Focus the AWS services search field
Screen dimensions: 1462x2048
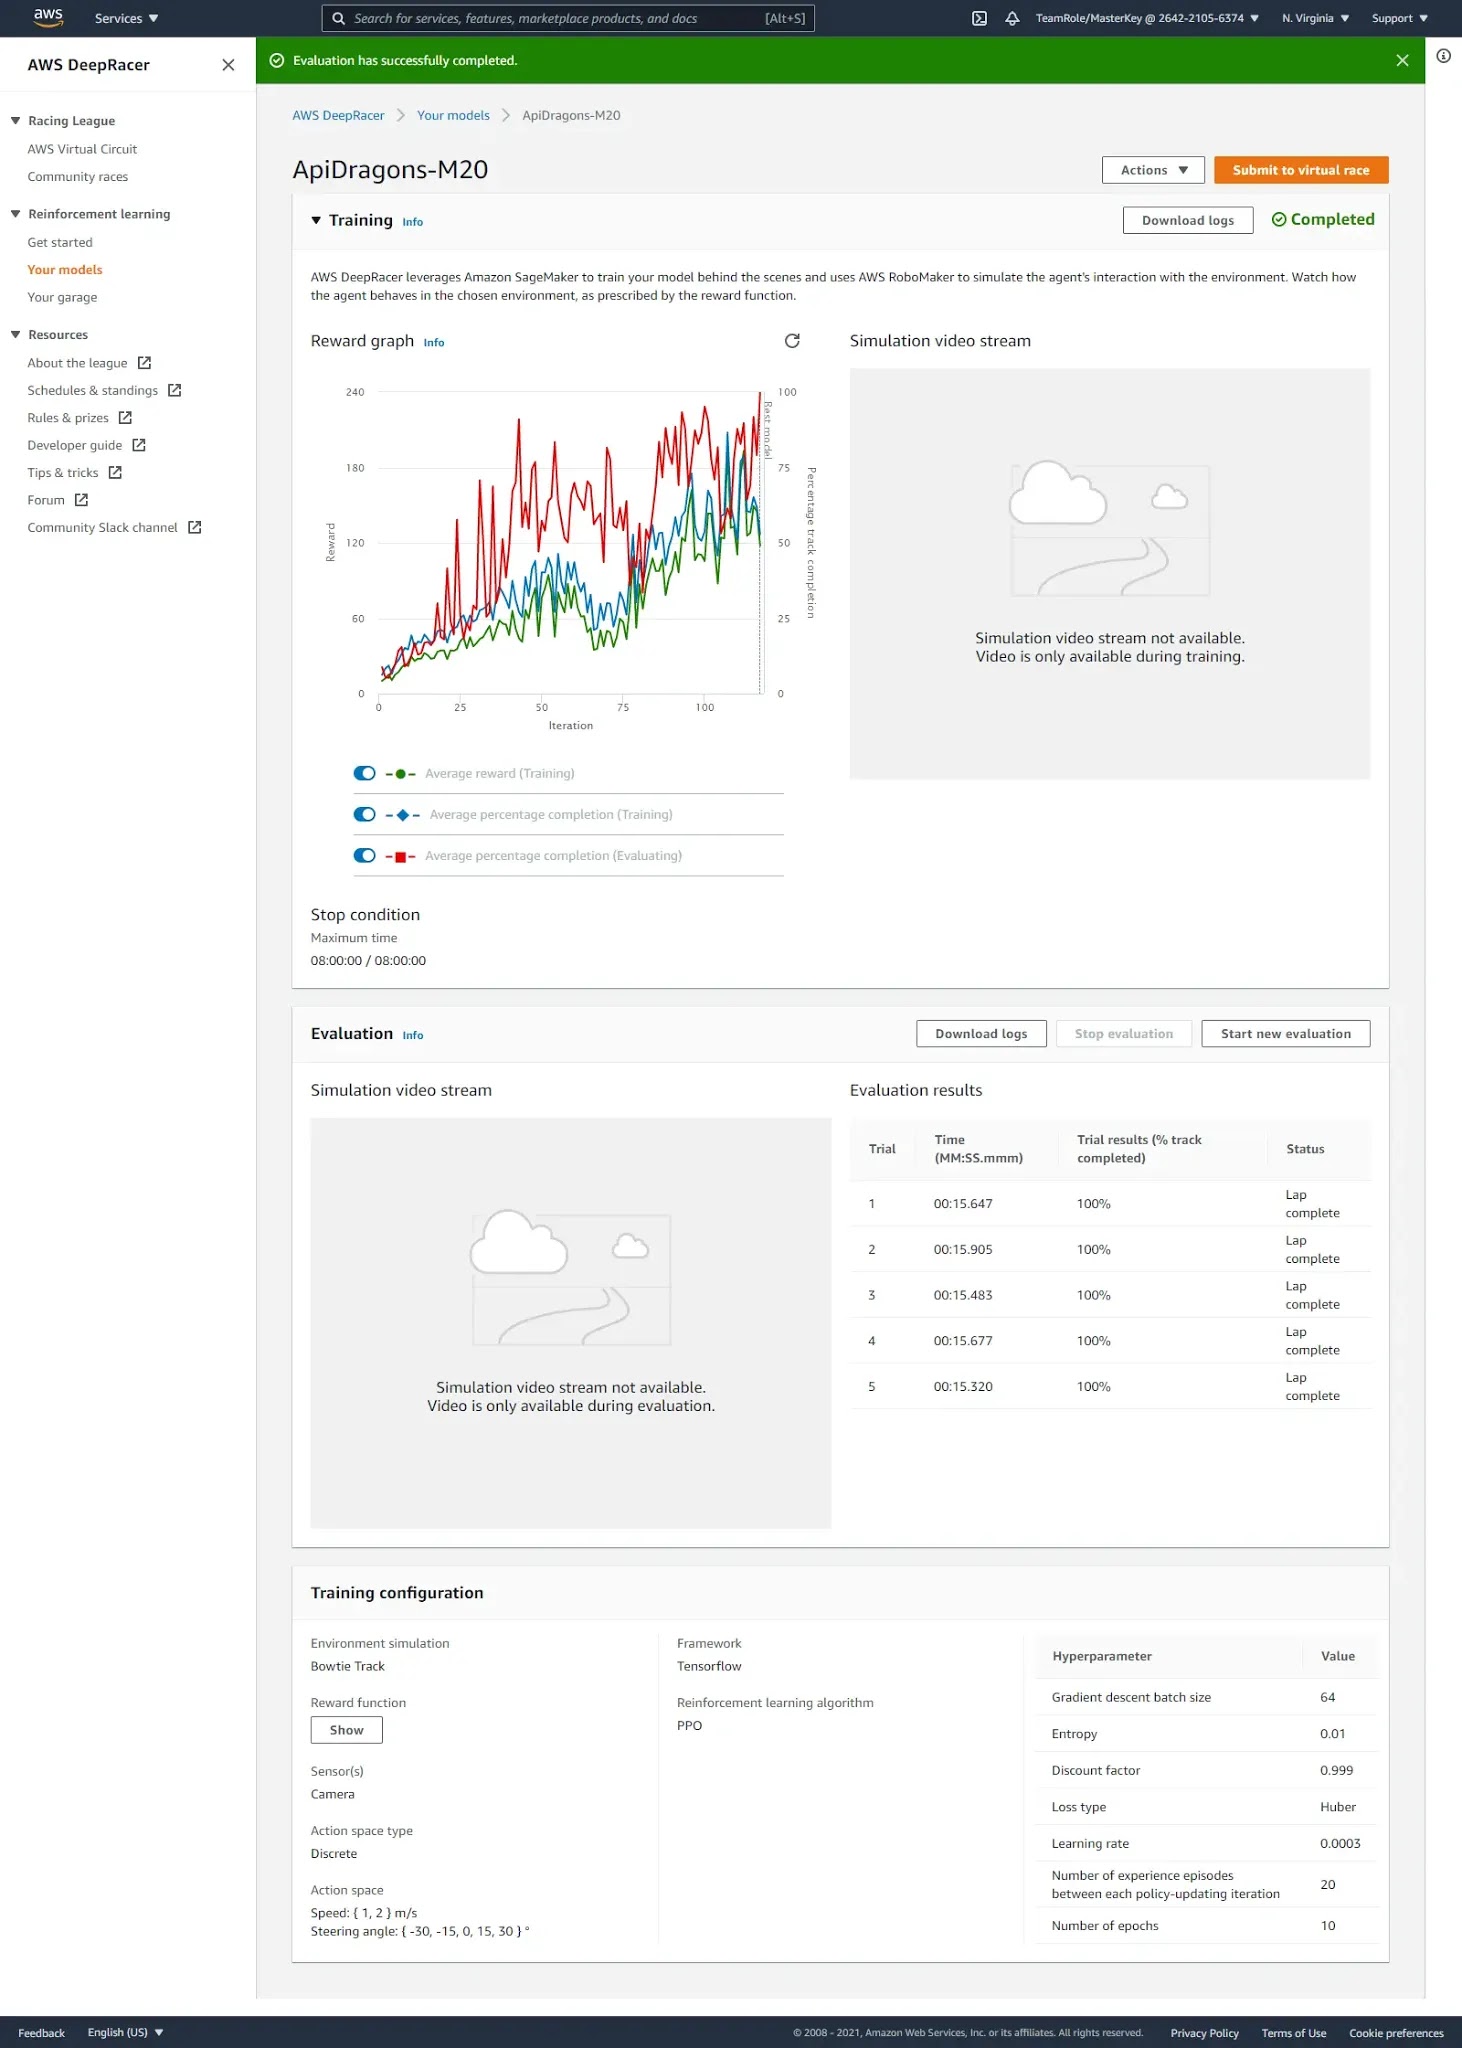(568, 19)
